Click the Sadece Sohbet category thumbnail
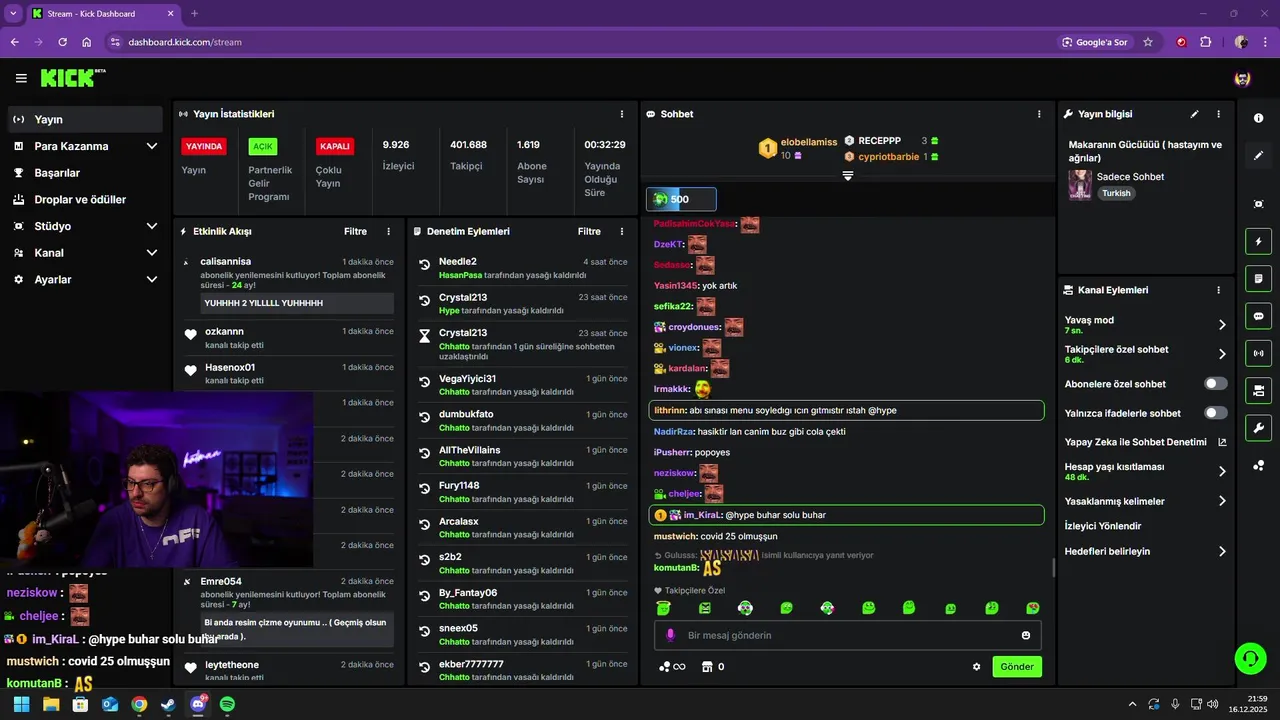This screenshot has width=1280, height=720. pyautogui.click(x=1080, y=184)
